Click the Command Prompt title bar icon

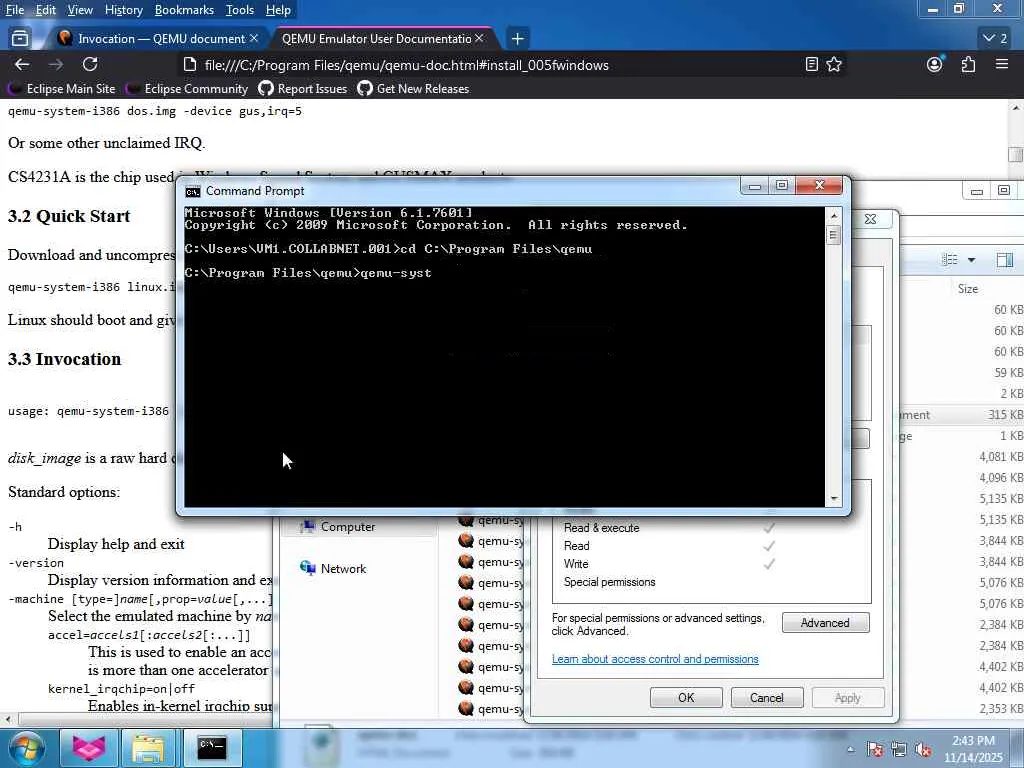[x=193, y=191]
